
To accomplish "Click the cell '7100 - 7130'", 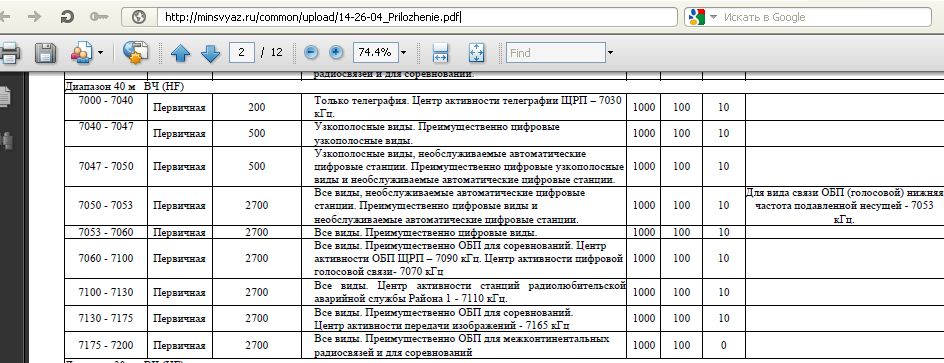I will [x=106, y=293].
